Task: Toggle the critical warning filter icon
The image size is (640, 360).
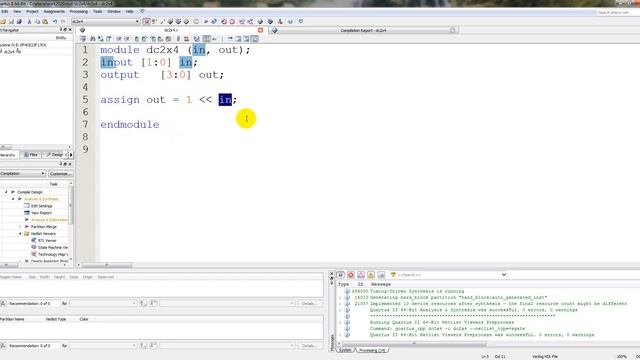Action: point(361,275)
